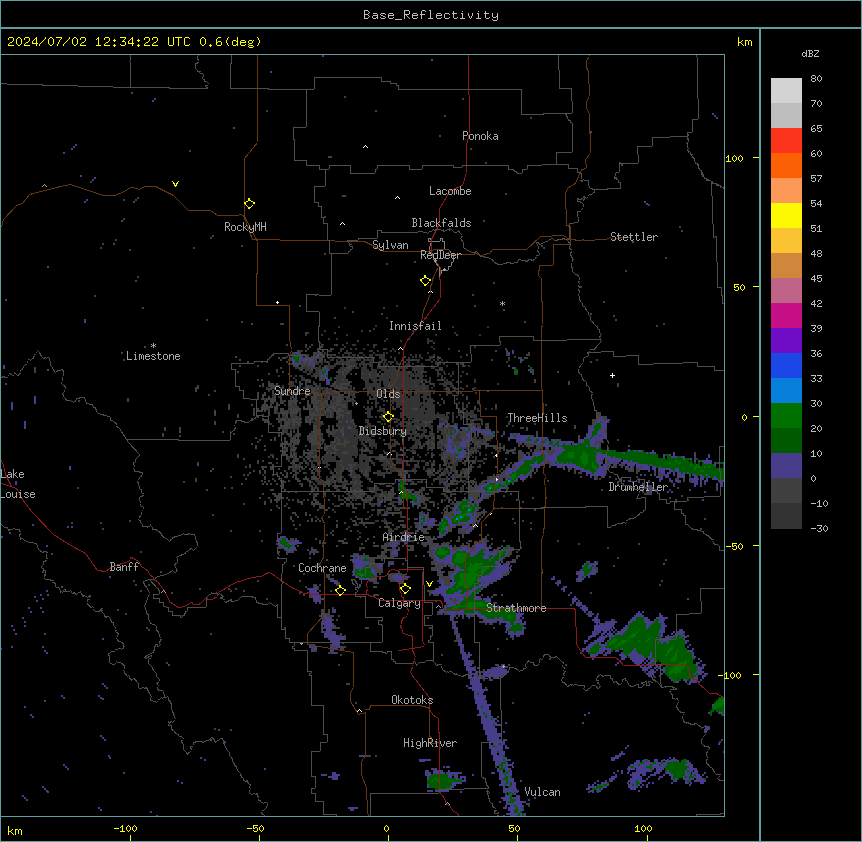Click the lightest grey 70-80 dBZ swatch
862x842 pixels.
[x=786, y=91]
